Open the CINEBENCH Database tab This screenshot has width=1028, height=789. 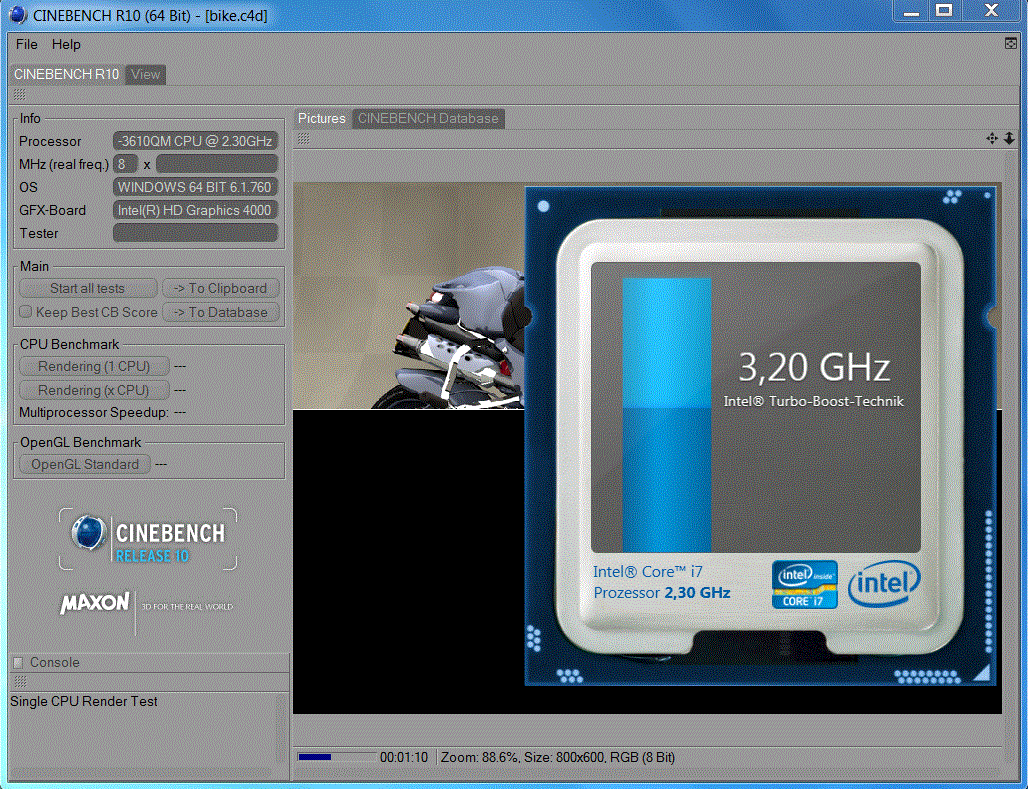point(428,119)
